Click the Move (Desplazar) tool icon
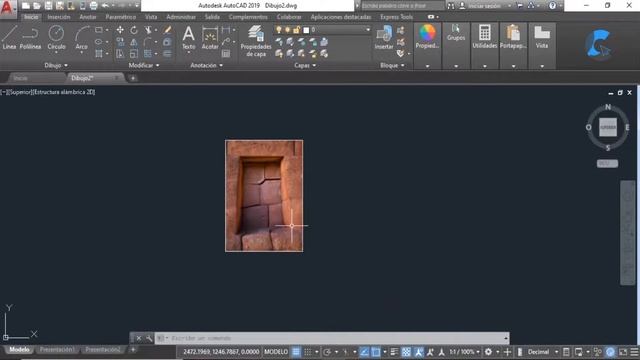This screenshot has height=360, width=640. pyautogui.click(x=120, y=30)
